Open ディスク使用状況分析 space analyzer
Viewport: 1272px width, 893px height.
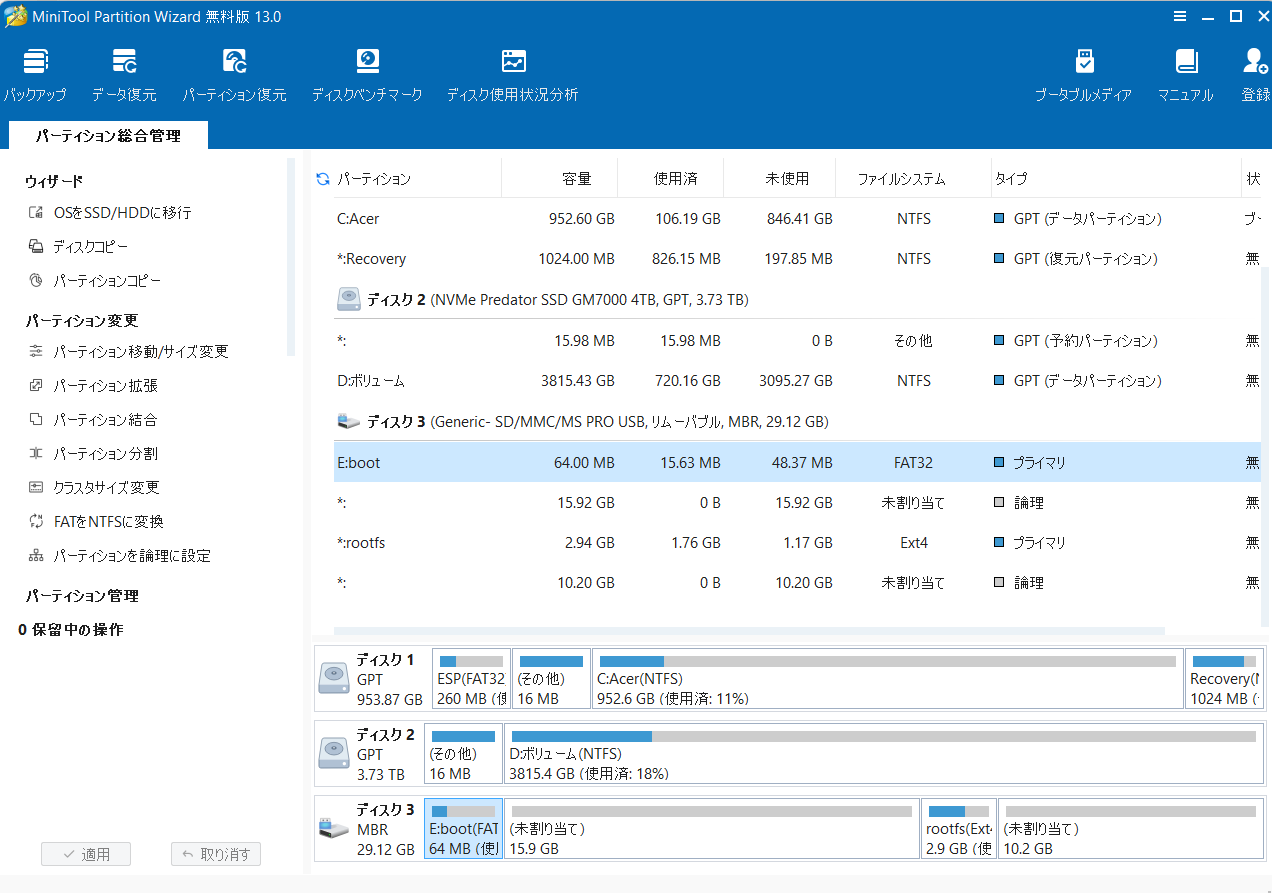click(x=512, y=75)
